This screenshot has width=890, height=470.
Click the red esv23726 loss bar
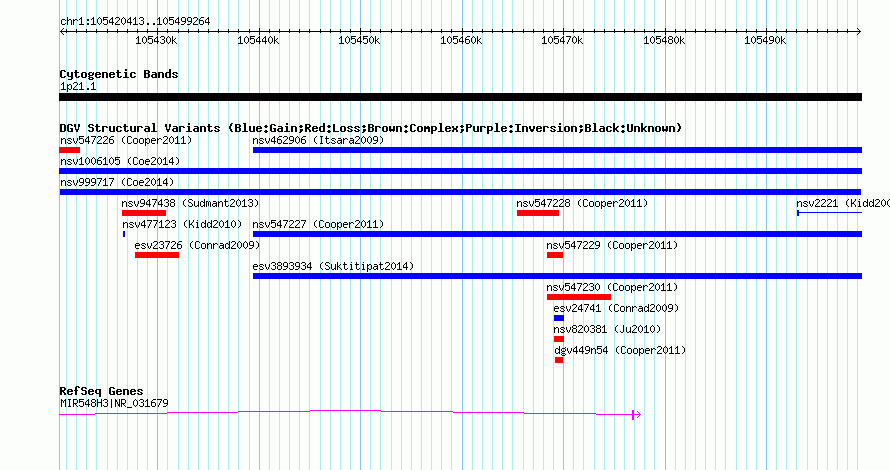tap(157, 255)
